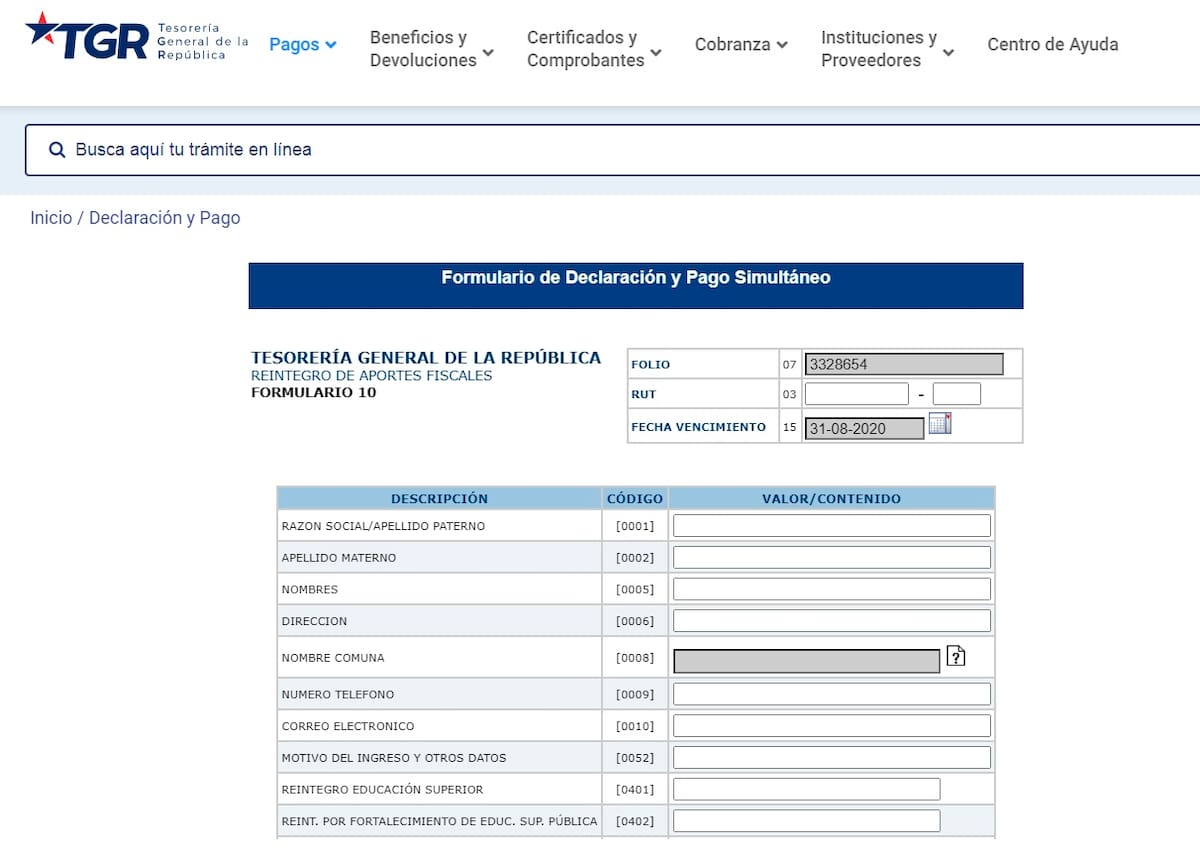Click the TGR logo
Viewport: 1200px width, 857px height.
click(137, 37)
